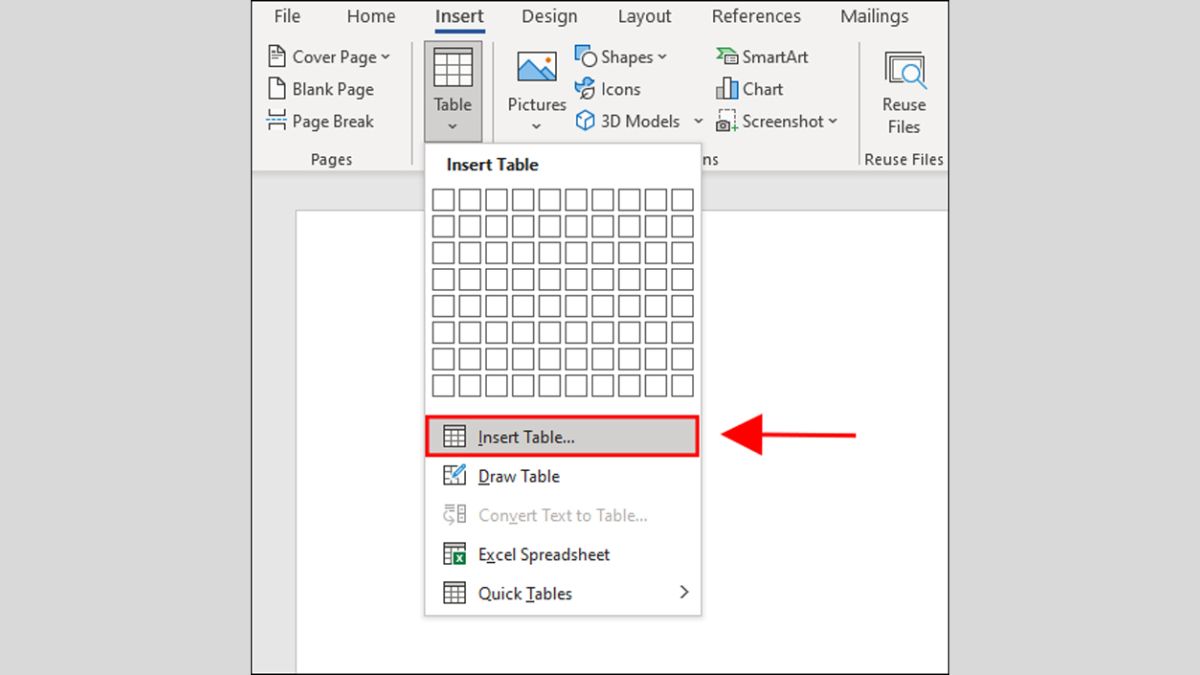This screenshot has height=675, width=1200.
Task: Open the Screenshot dropdown arrow
Action: [x=832, y=121]
